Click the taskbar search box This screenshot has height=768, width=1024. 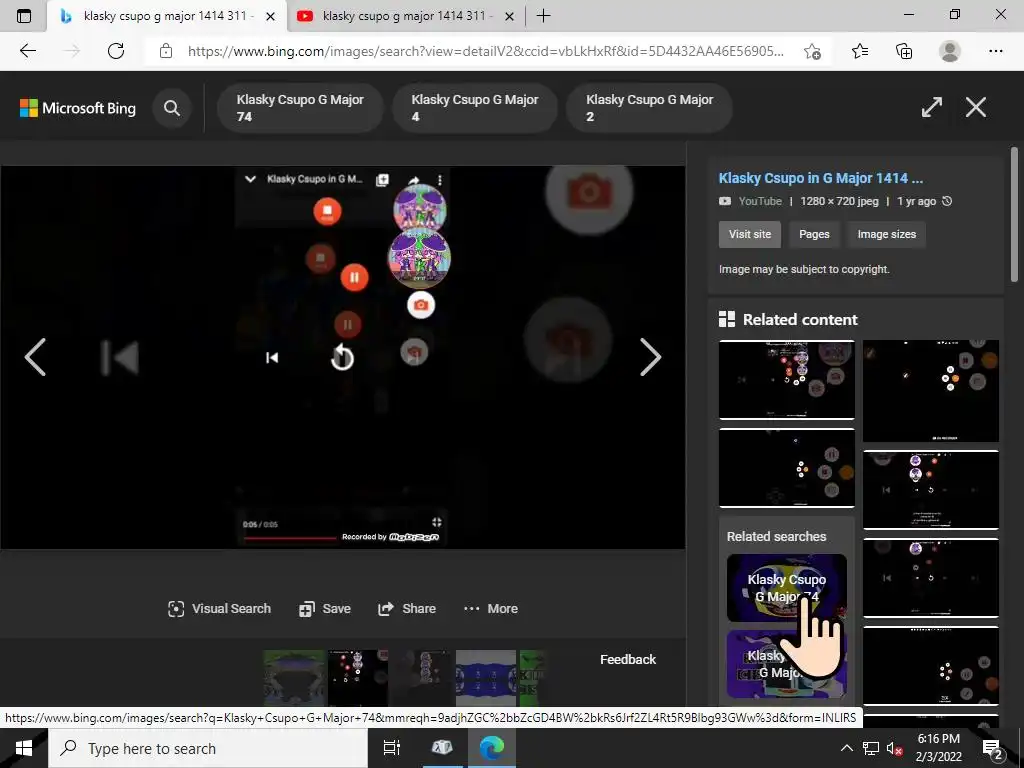(x=208, y=748)
